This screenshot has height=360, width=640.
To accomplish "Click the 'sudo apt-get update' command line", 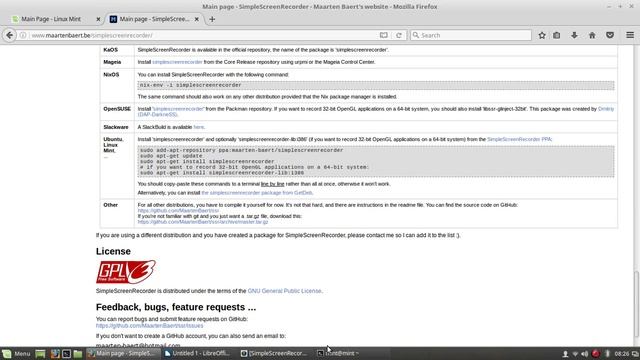I will [171, 156].
